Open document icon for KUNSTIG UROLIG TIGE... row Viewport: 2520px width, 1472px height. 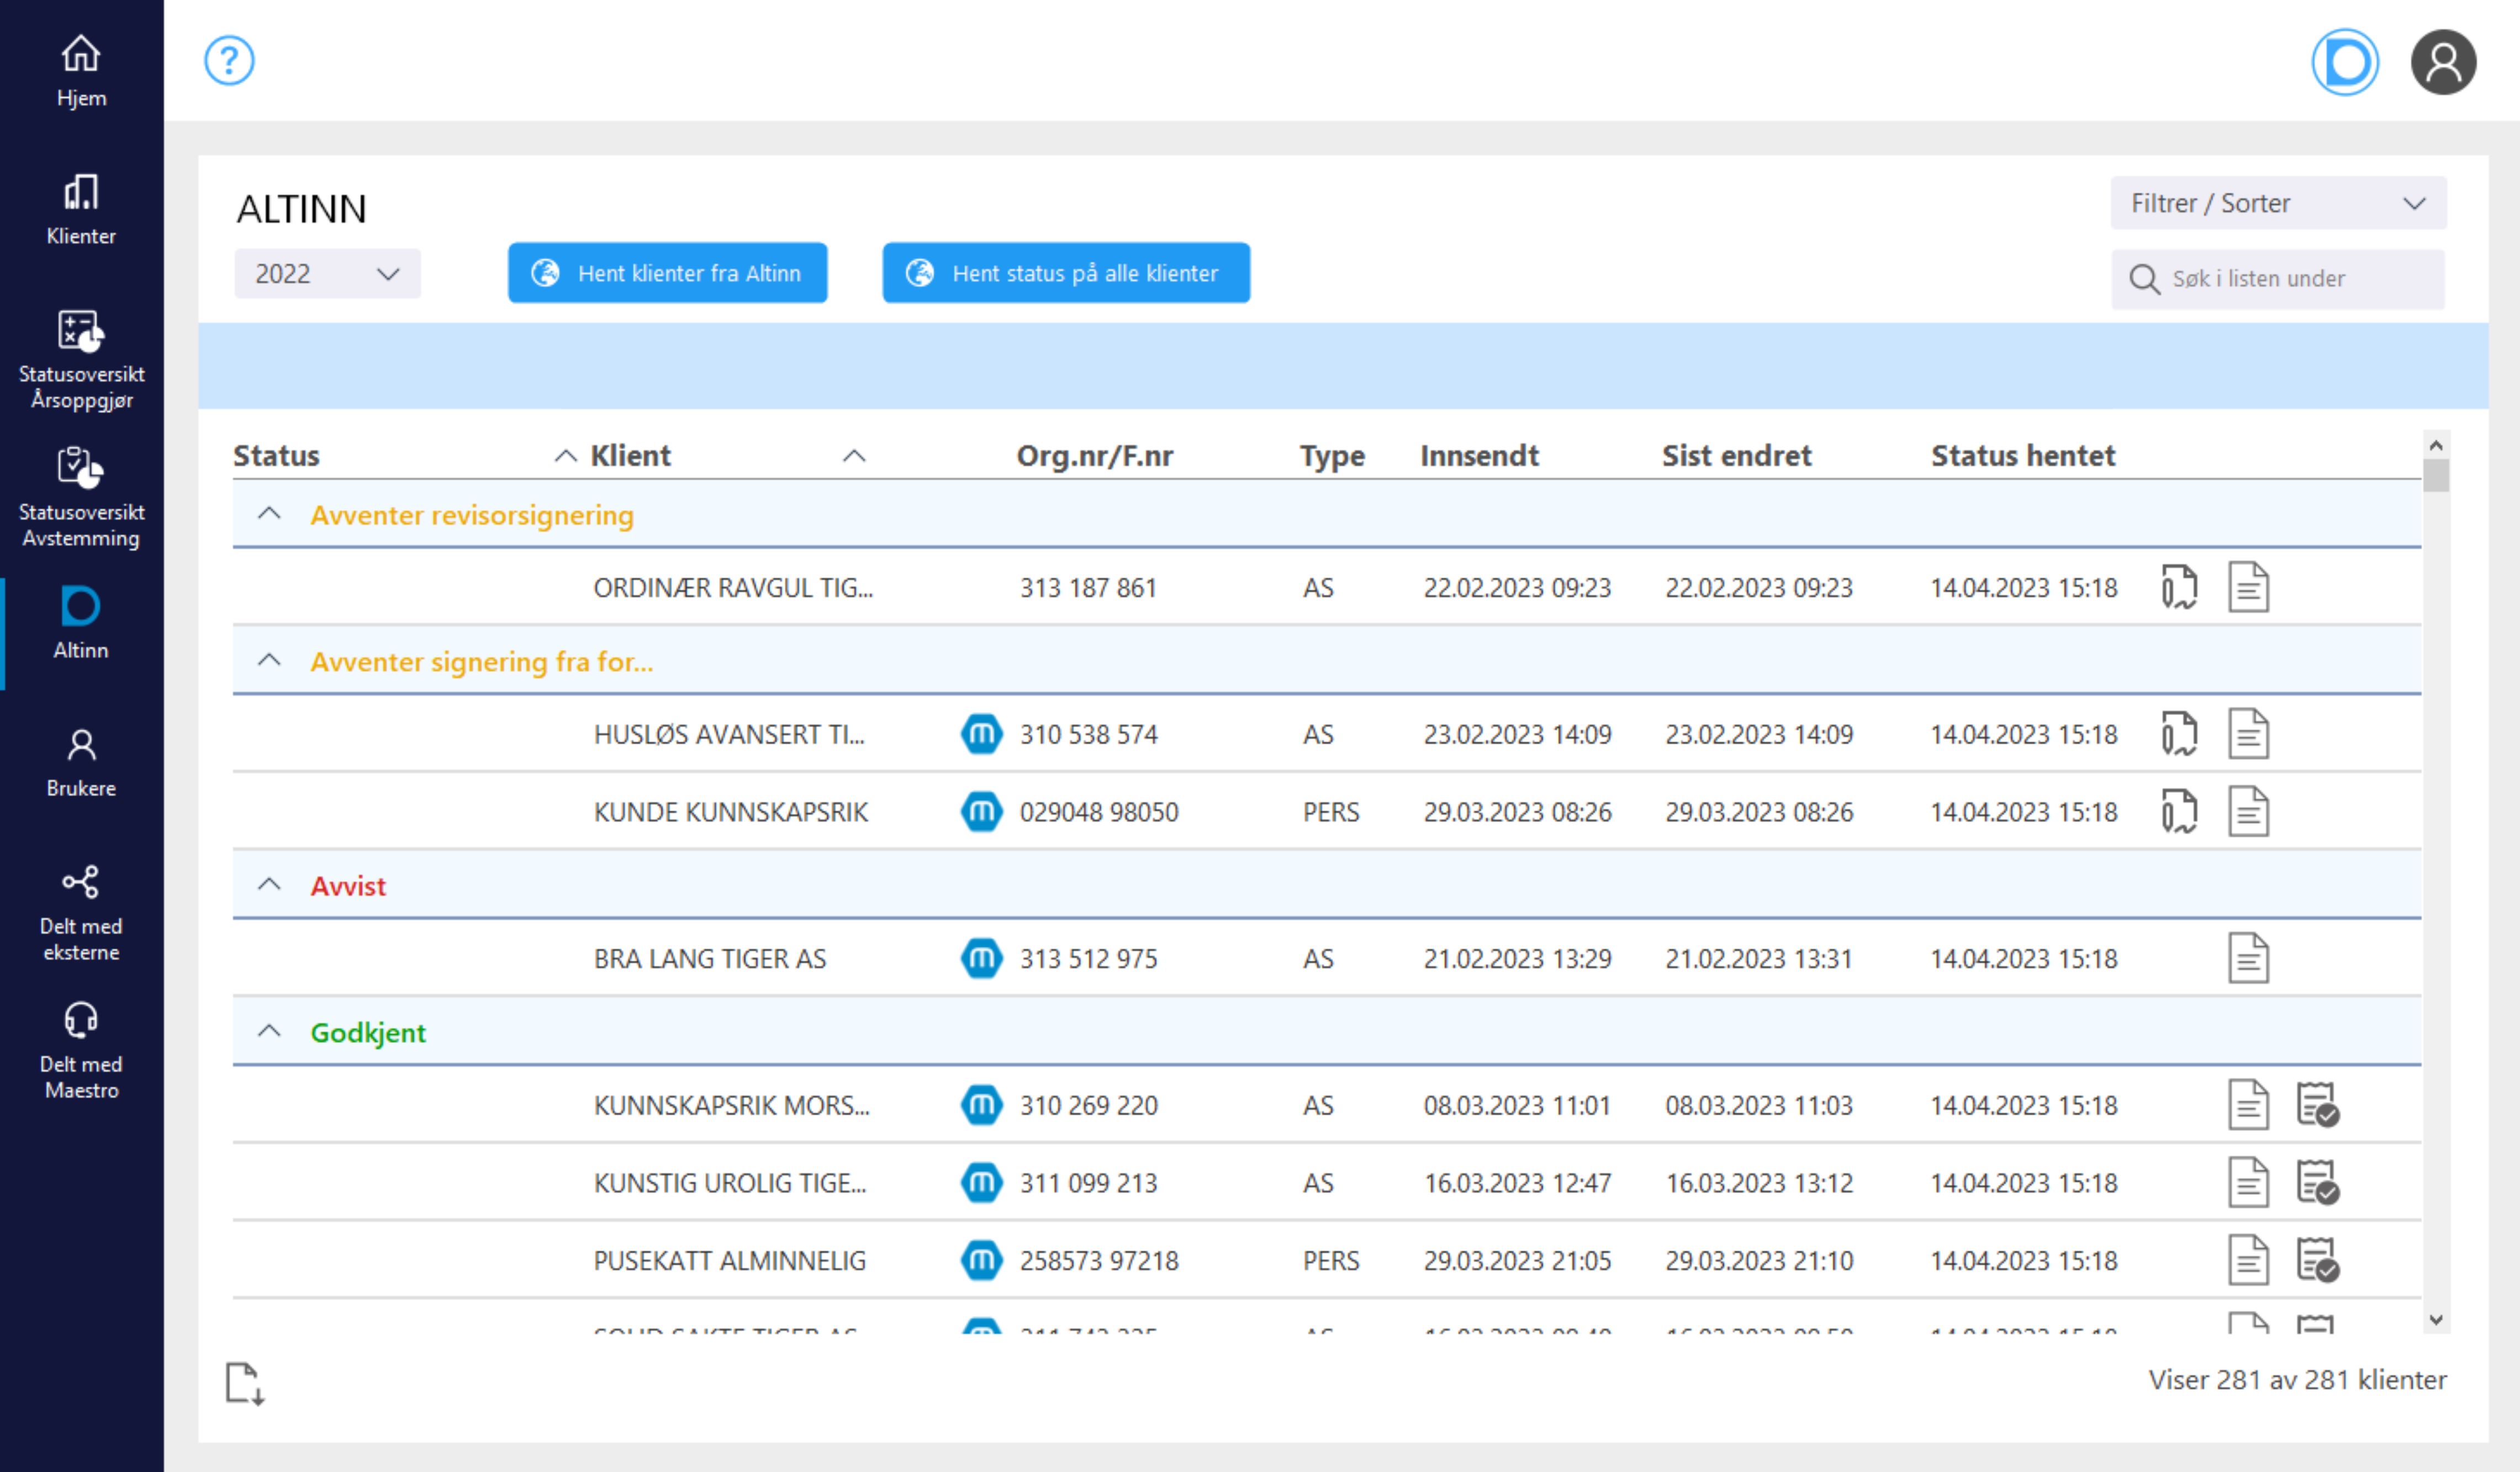tap(2248, 1182)
